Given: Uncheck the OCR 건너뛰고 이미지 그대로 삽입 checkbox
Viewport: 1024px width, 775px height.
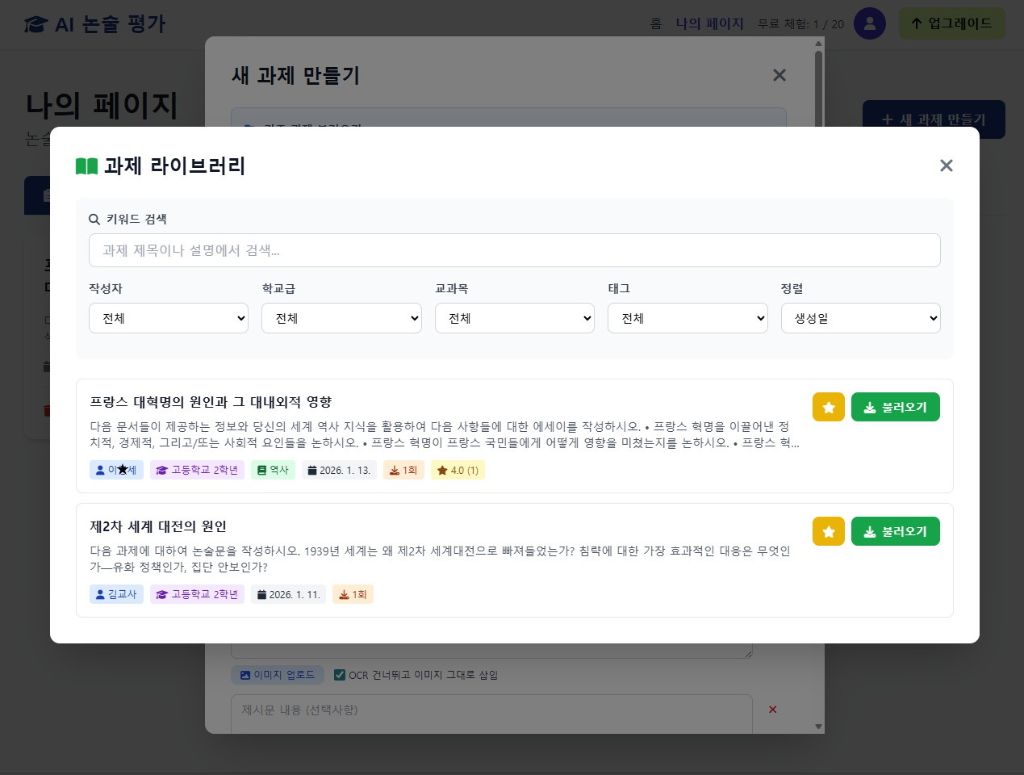Looking at the screenshot, I should [x=340, y=674].
